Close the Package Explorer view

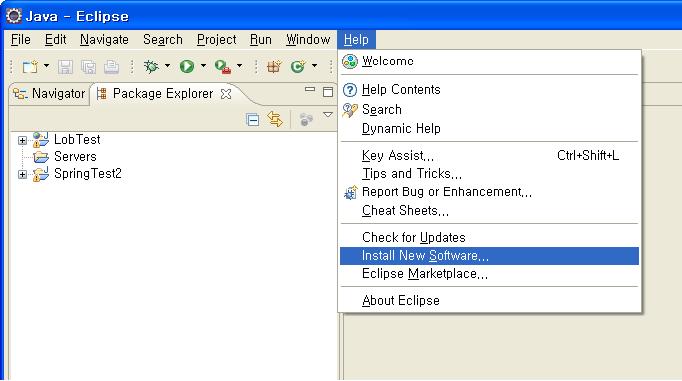[x=226, y=94]
